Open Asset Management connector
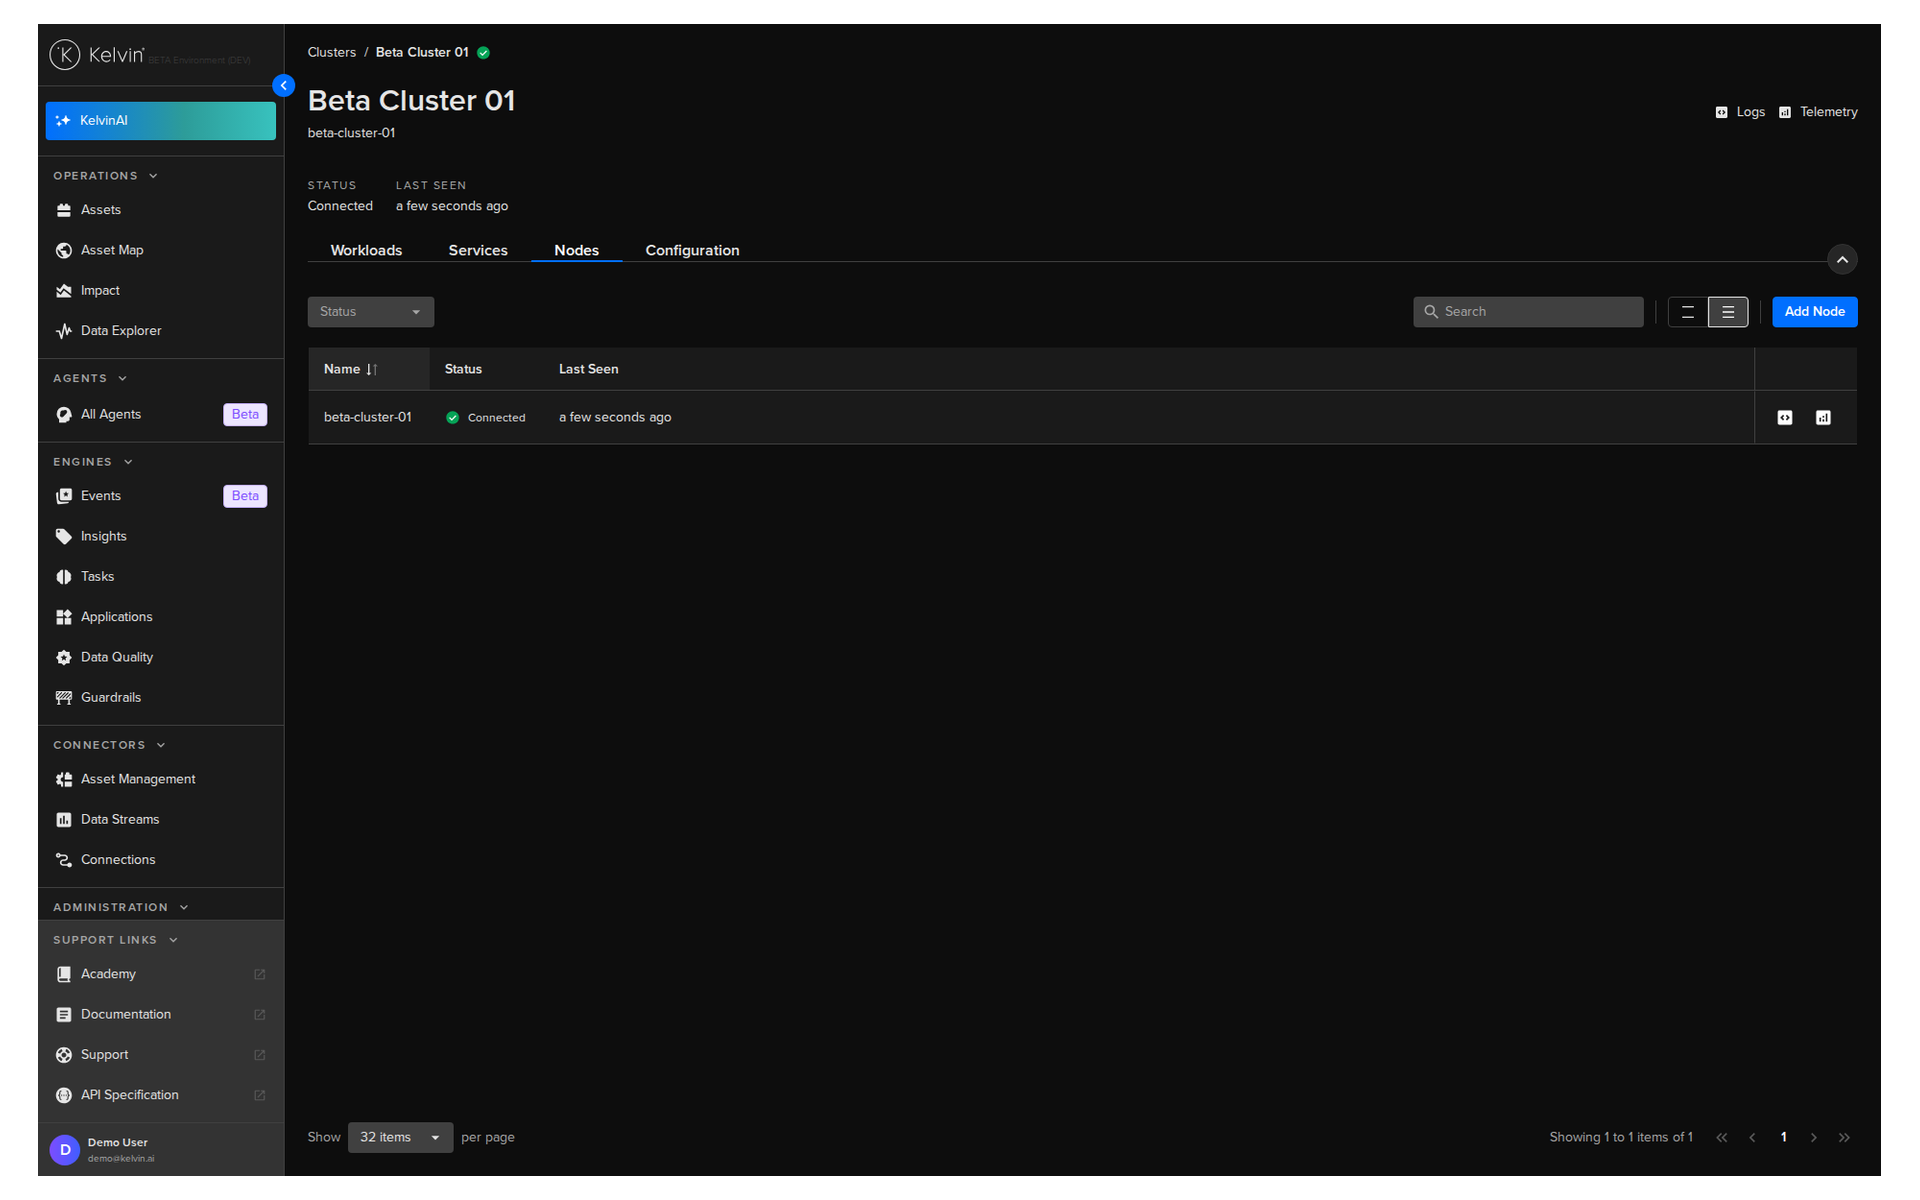The height and width of the screenshot is (1200, 1920). tap(160, 779)
